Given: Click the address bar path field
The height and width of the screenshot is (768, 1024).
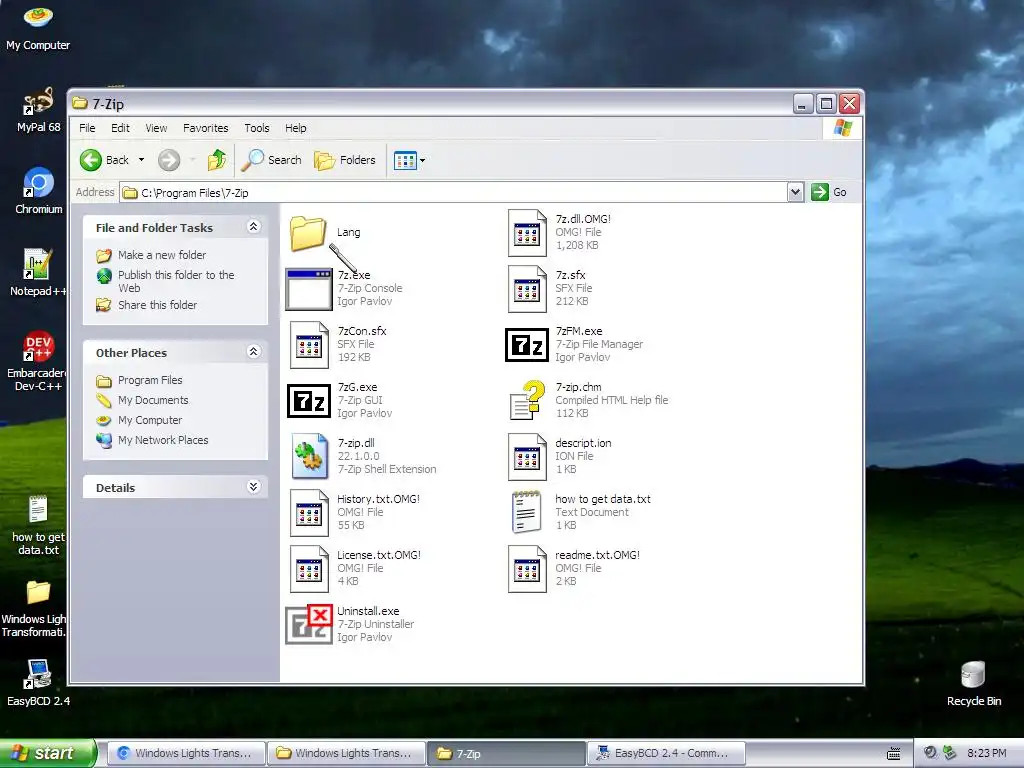Looking at the screenshot, I should 453,193.
